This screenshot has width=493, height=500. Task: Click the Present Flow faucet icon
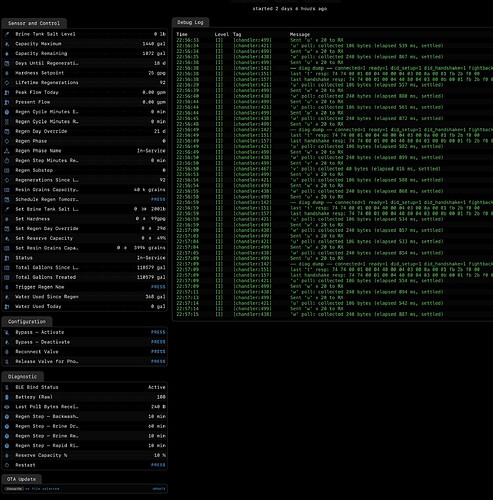coord(7,102)
